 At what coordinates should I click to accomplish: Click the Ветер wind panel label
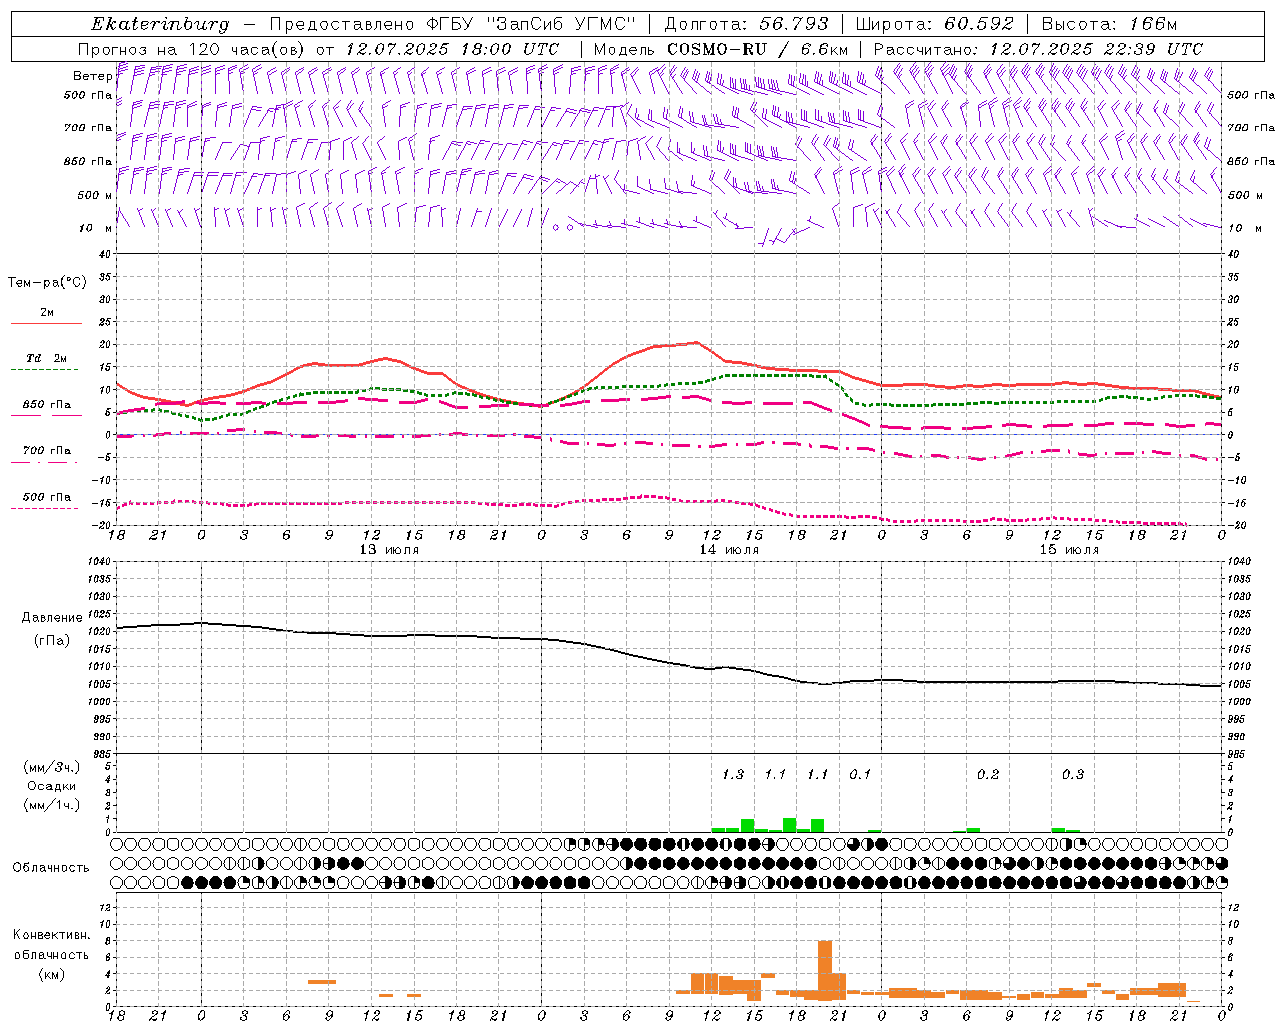coord(92,76)
